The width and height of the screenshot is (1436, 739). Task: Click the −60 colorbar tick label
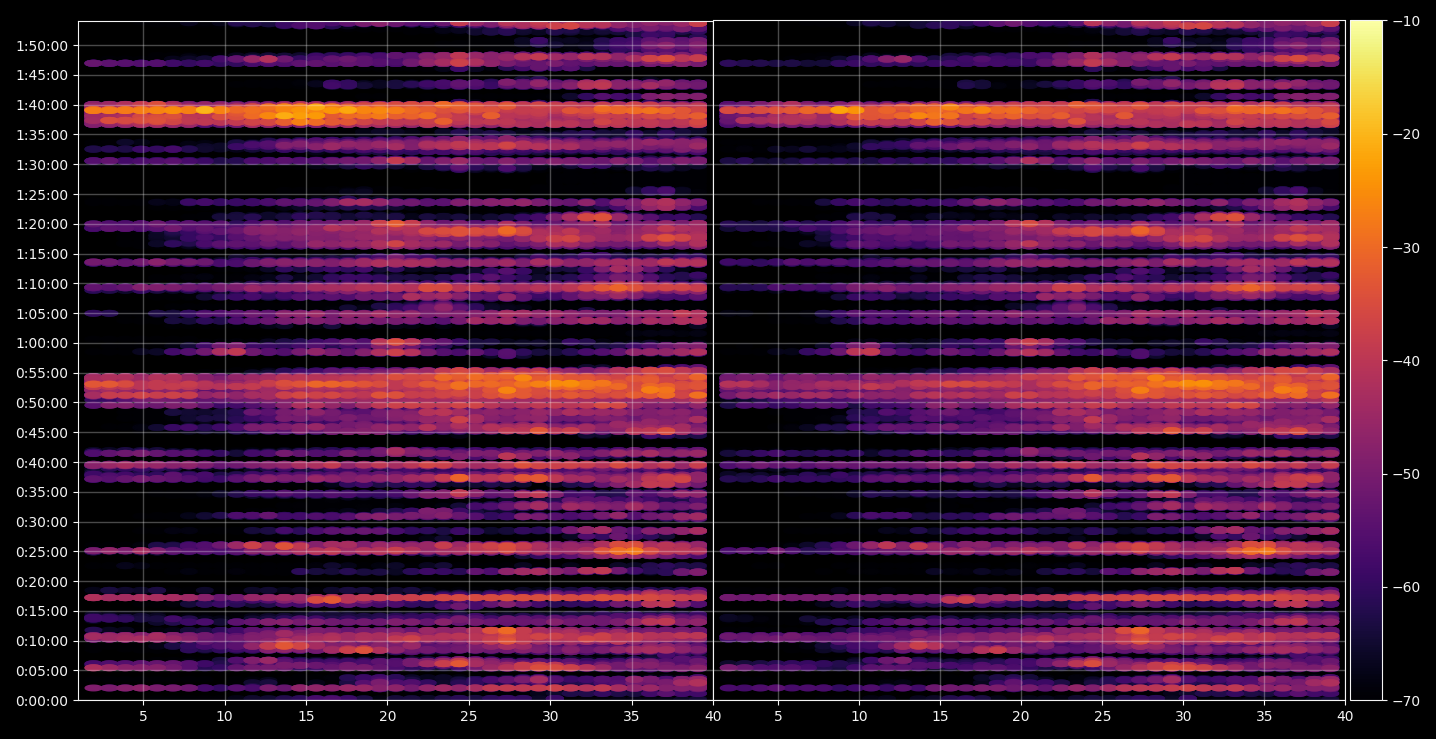pos(1404,587)
